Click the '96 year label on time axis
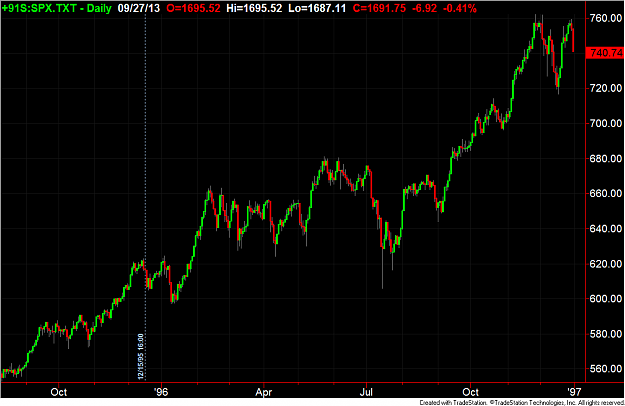This screenshot has height=406, width=625. (x=161, y=392)
